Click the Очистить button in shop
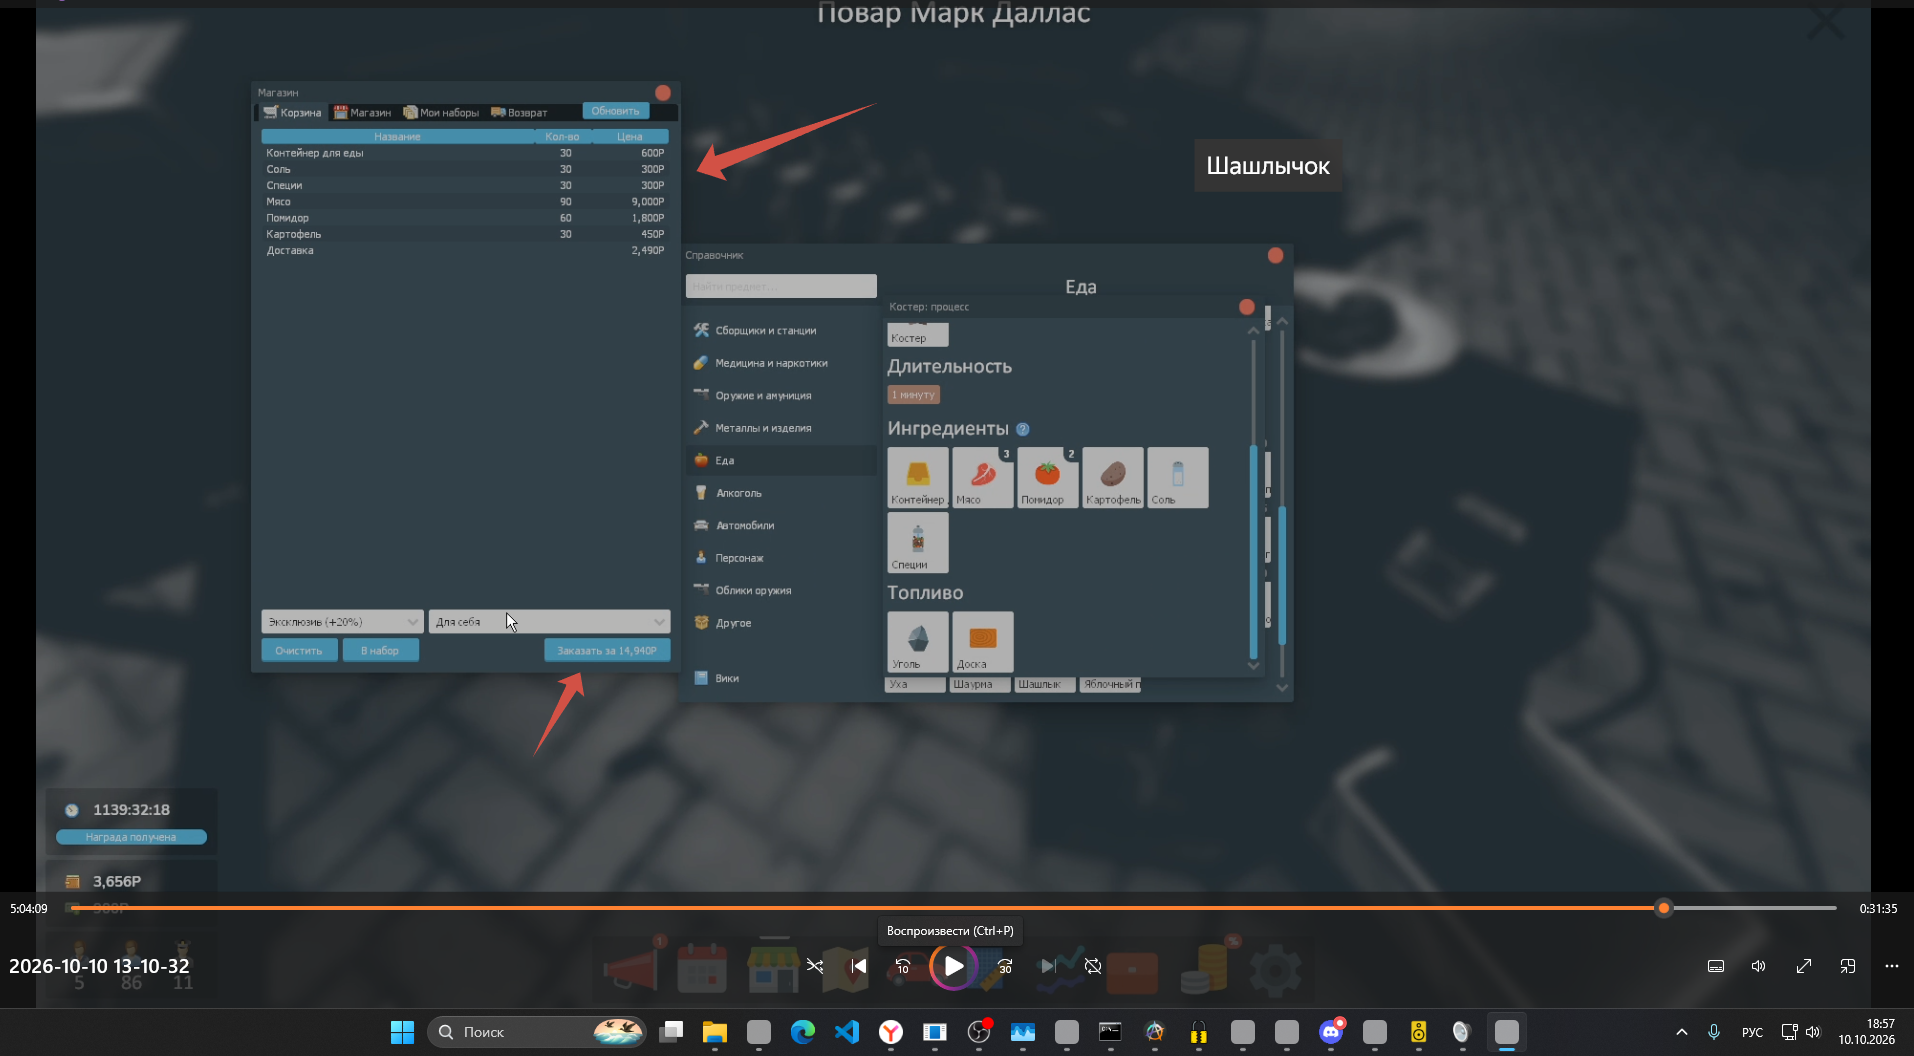Screen dimensions: 1914x1056 [x=299, y=651]
